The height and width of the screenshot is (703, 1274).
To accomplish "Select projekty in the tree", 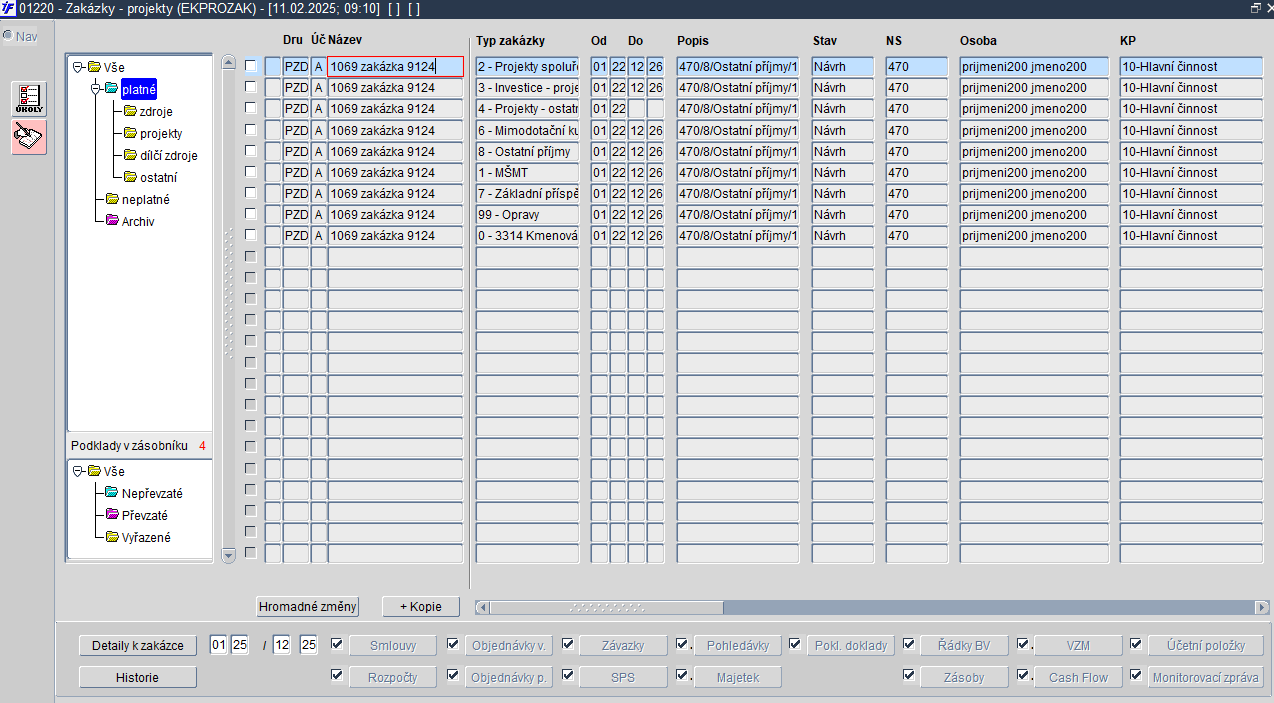I will tap(161, 133).
